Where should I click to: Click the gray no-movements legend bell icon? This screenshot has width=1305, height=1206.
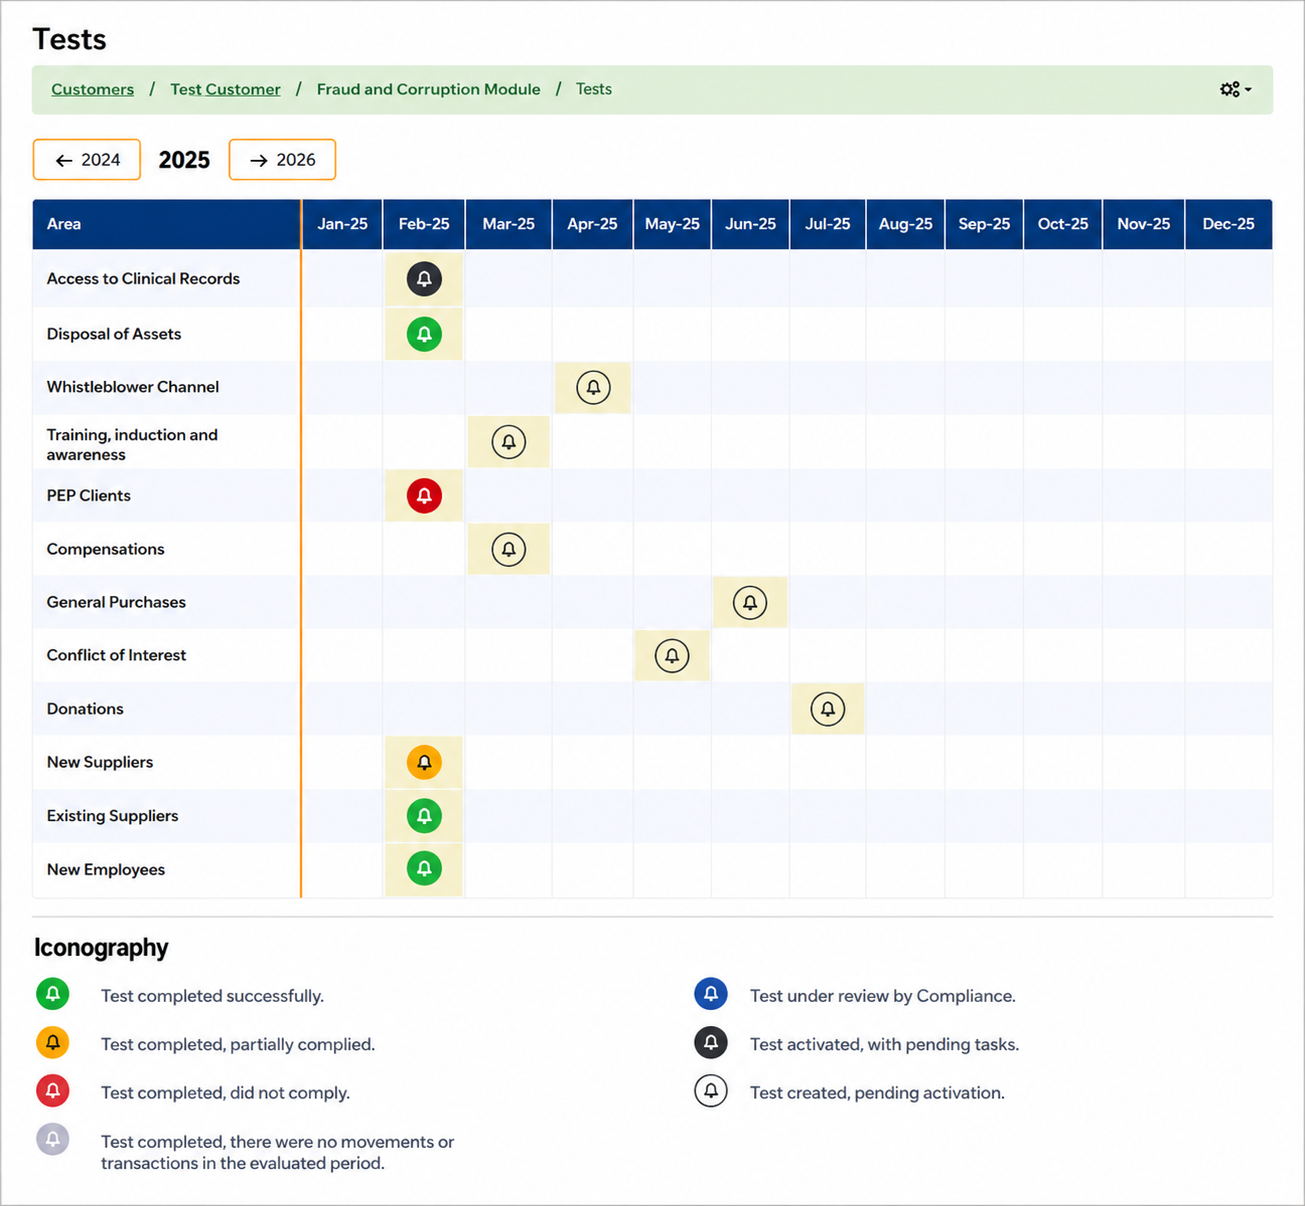pyautogui.click(x=53, y=1139)
